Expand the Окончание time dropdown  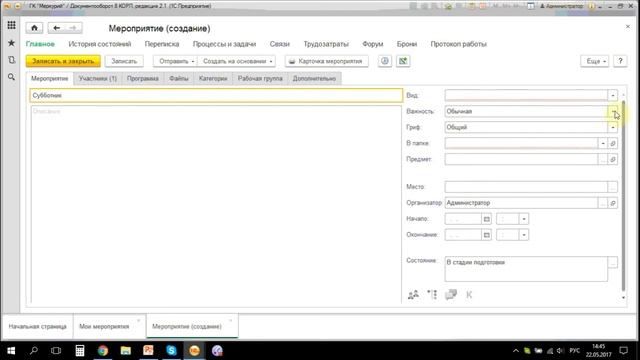[x=524, y=235]
